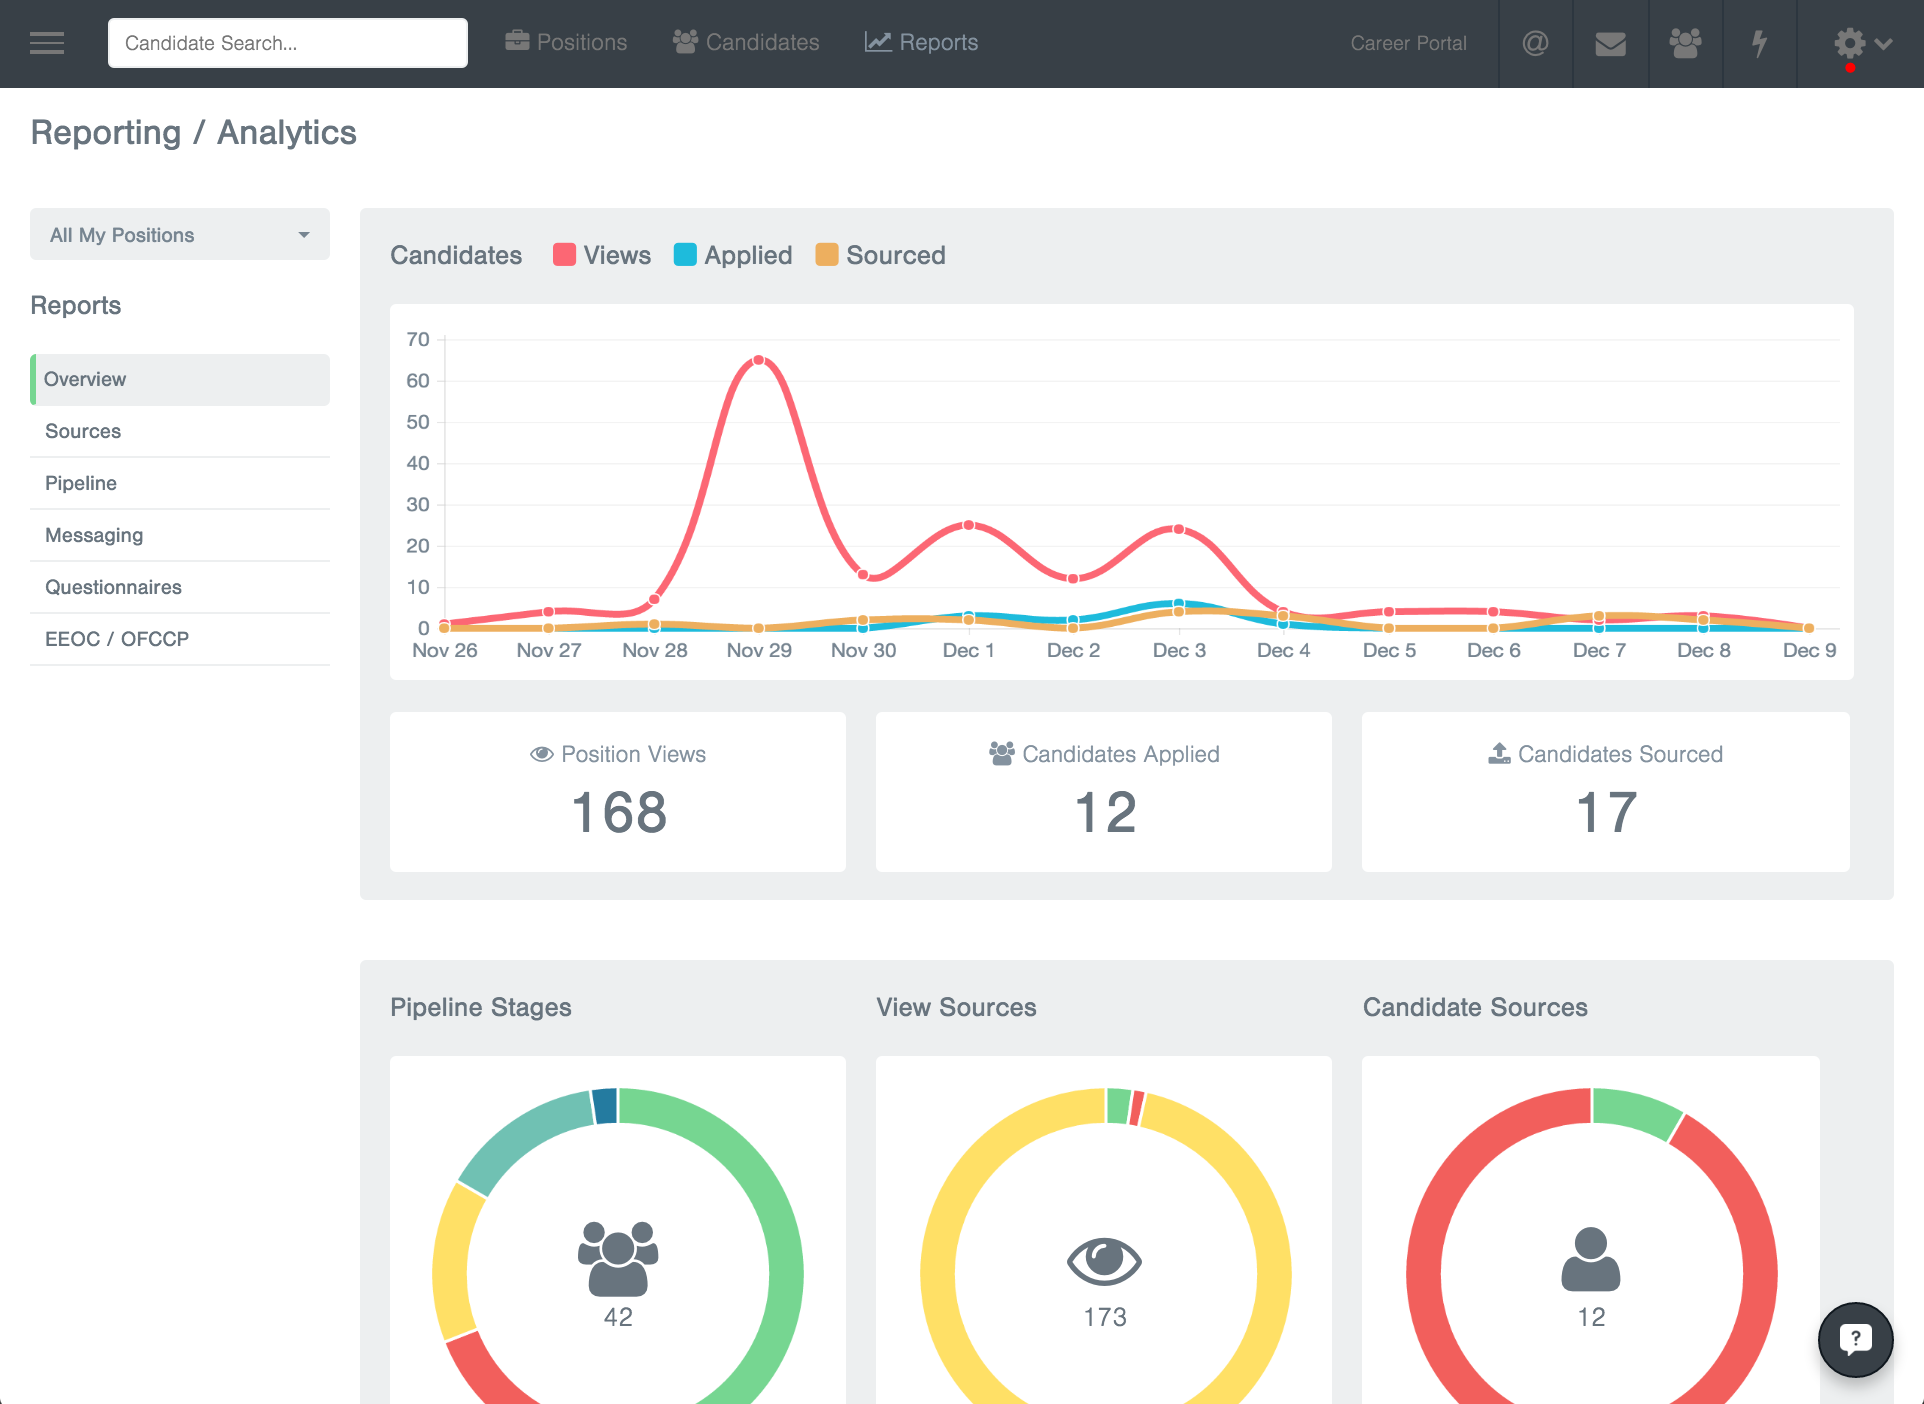Open the envelope messages icon

[x=1610, y=43]
